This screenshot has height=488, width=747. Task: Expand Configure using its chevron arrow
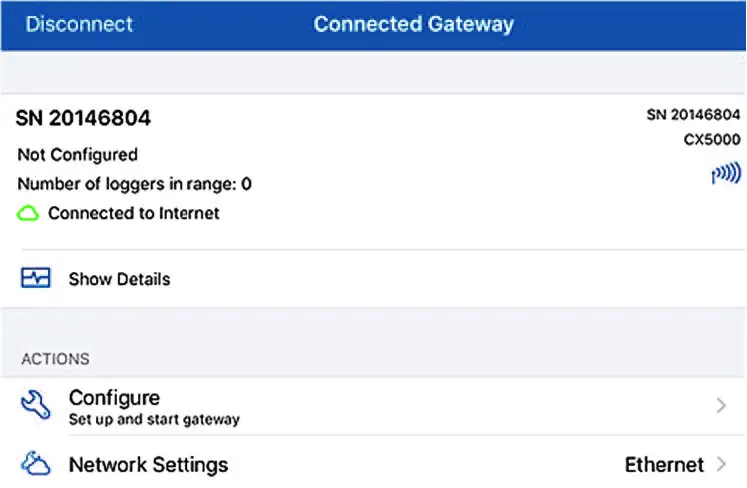tap(721, 406)
